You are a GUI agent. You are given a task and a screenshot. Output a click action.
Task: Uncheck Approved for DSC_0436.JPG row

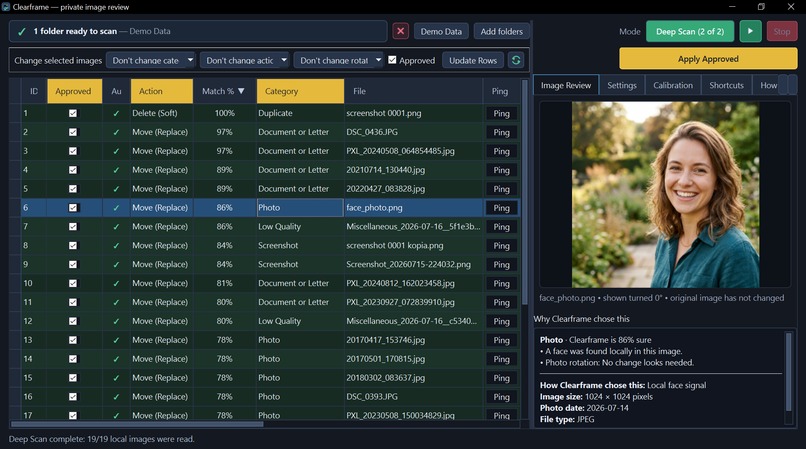point(73,132)
